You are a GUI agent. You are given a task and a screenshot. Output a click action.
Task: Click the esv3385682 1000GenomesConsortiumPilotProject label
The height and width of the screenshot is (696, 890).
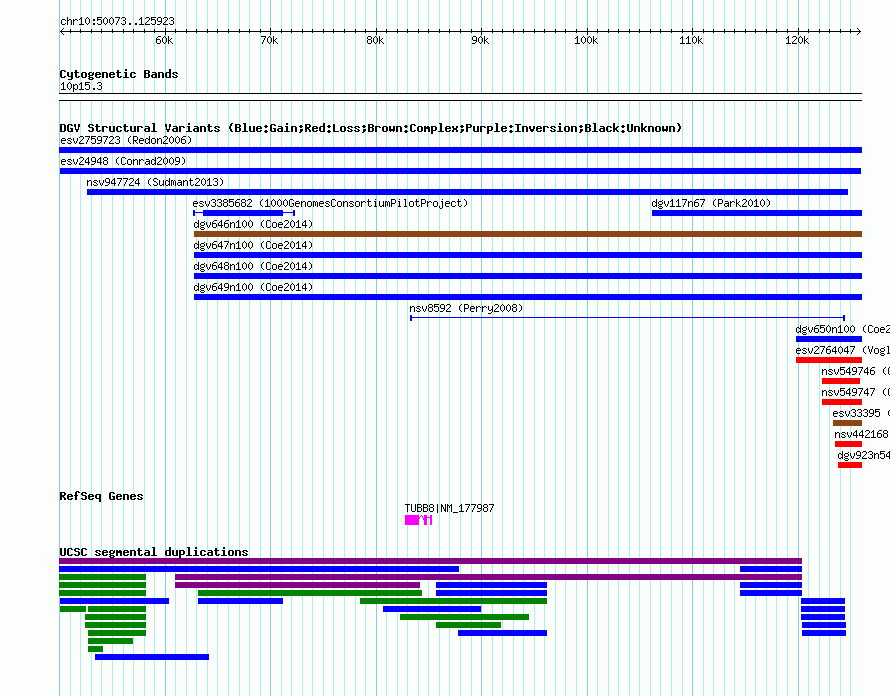(x=330, y=203)
